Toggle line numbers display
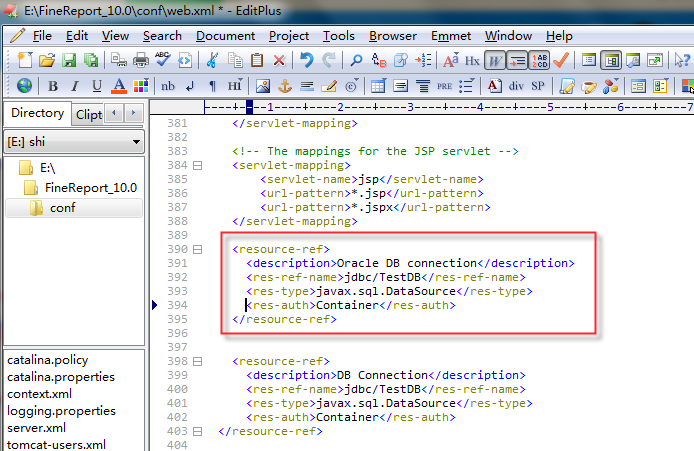The width and height of the screenshot is (694, 451). coord(539,60)
